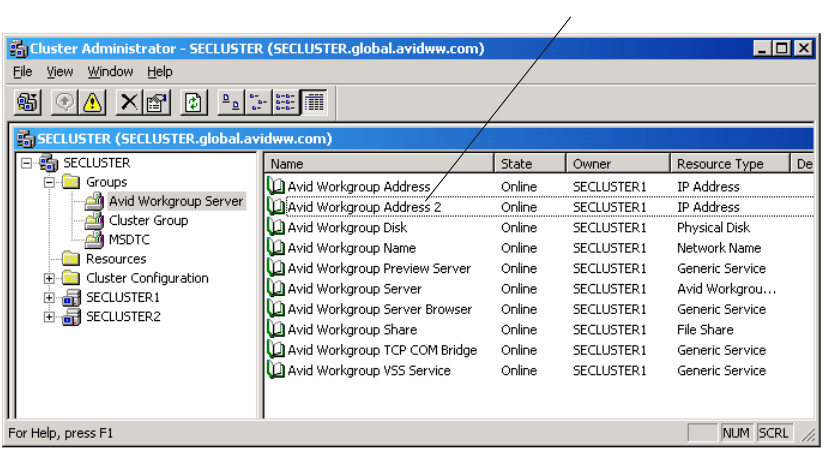Click the Bring Online toolbar icon
The image size is (824, 452).
(x=65, y=102)
